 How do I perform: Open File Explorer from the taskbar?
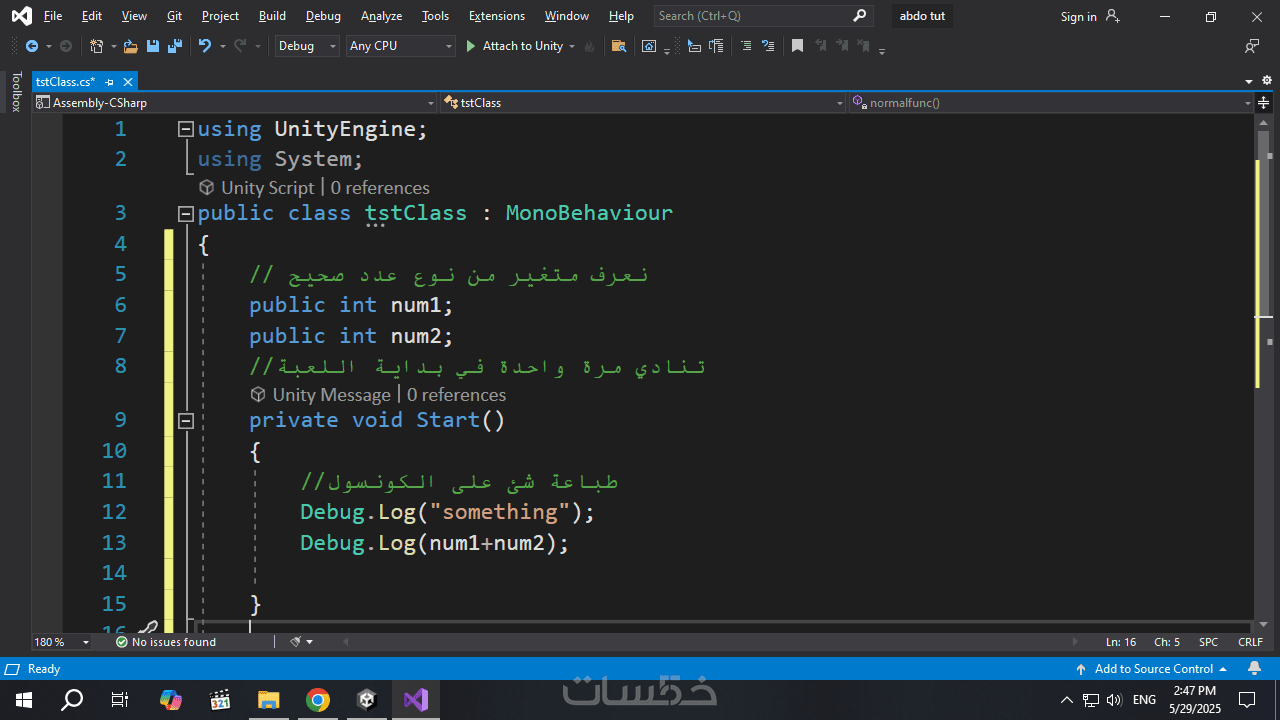(269, 700)
